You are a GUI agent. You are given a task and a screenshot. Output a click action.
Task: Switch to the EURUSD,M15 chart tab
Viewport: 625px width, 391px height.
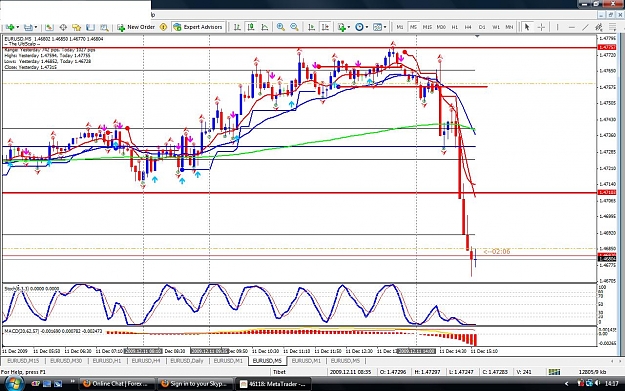click(x=23, y=361)
